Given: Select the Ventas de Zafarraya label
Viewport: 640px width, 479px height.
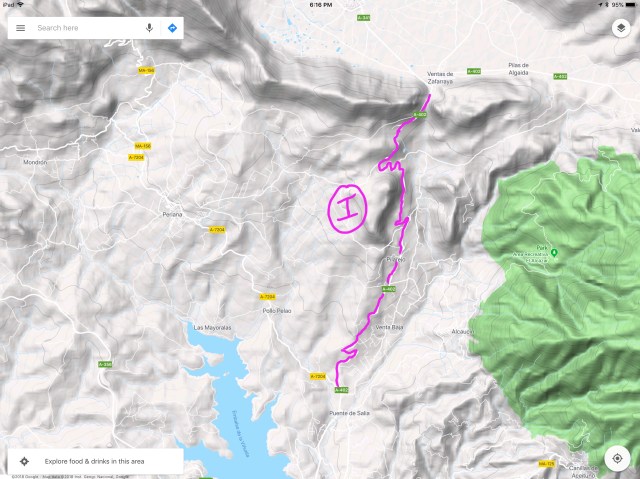Looking at the screenshot, I should point(440,78).
